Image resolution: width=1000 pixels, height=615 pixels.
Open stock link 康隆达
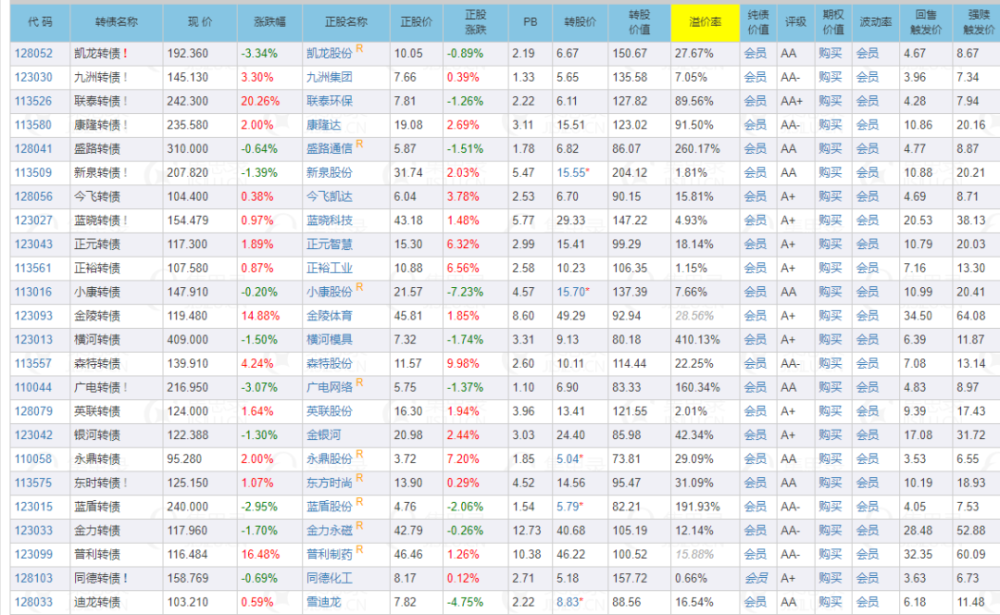coord(323,125)
